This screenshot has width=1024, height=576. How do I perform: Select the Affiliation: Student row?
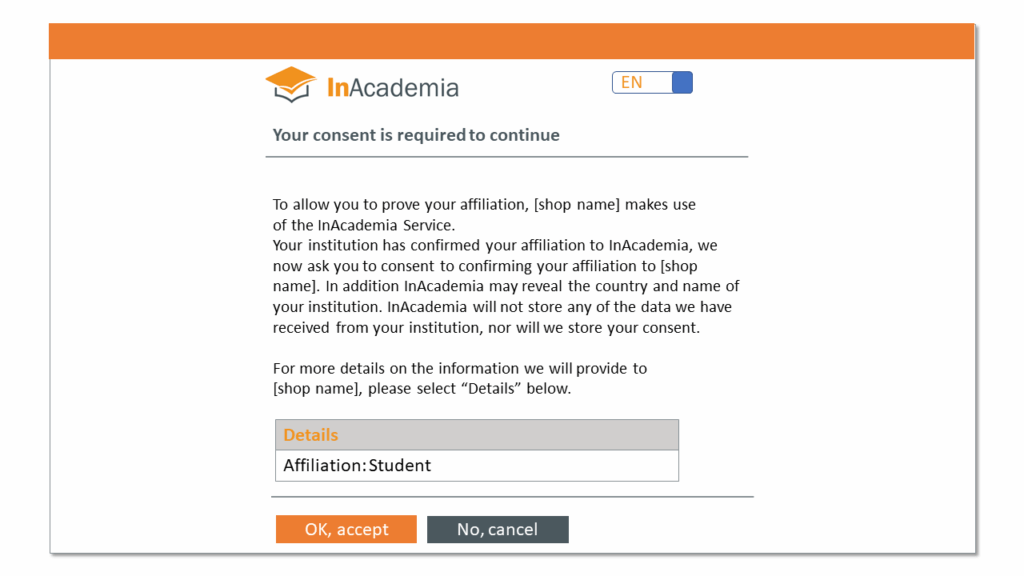click(477, 465)
